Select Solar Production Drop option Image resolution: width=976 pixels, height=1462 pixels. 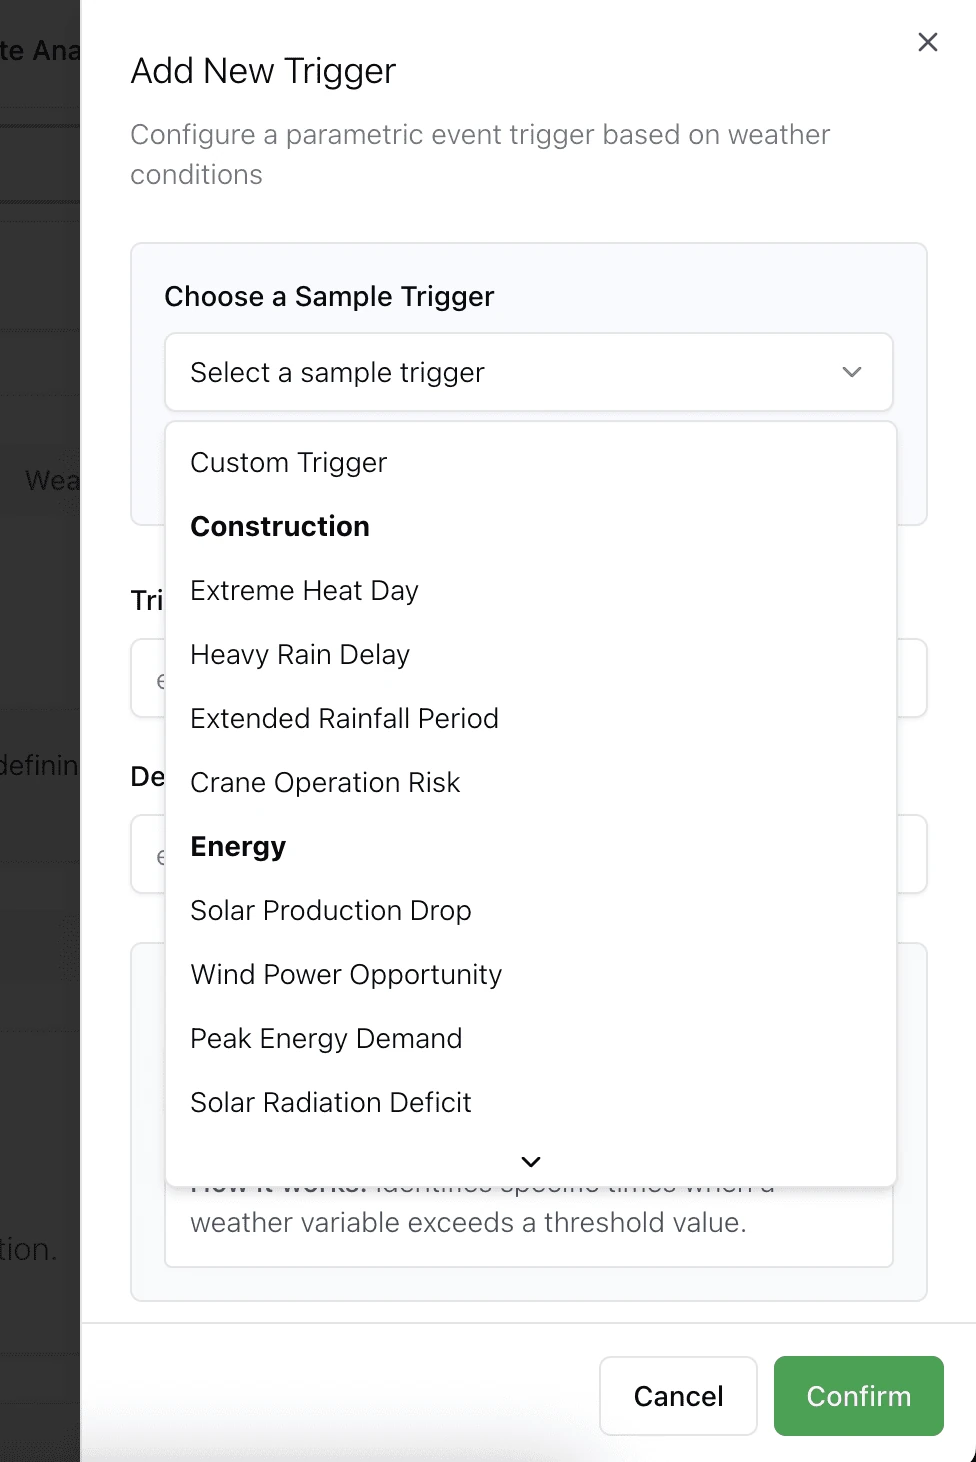330,911
